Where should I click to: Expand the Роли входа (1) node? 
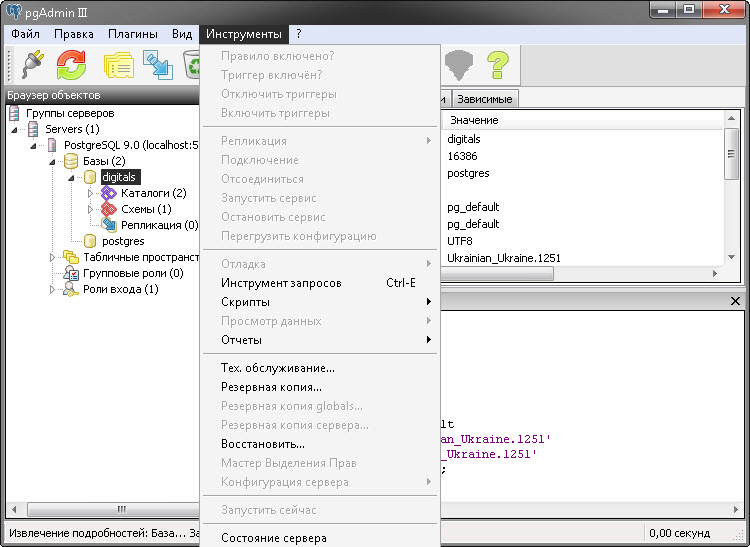[52, 289]
